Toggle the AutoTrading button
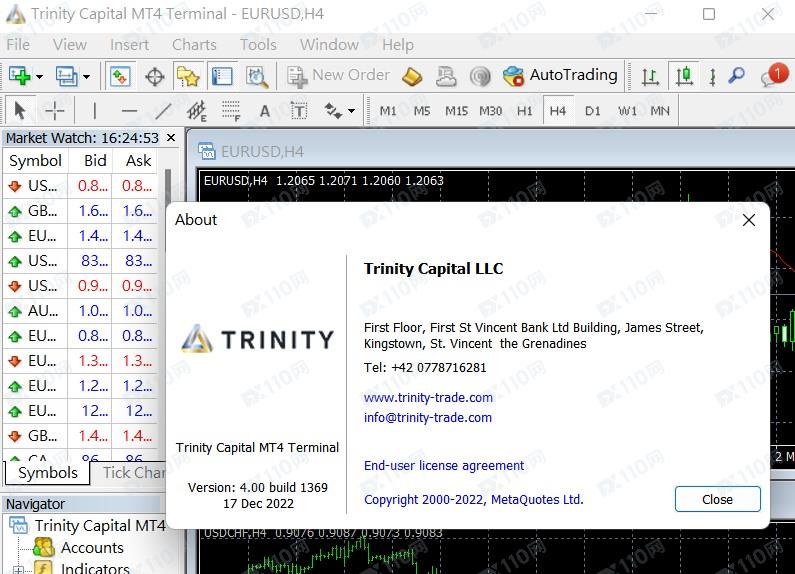Image resolution: width=795 pixels, height=574 pixels. pos(560,75)
